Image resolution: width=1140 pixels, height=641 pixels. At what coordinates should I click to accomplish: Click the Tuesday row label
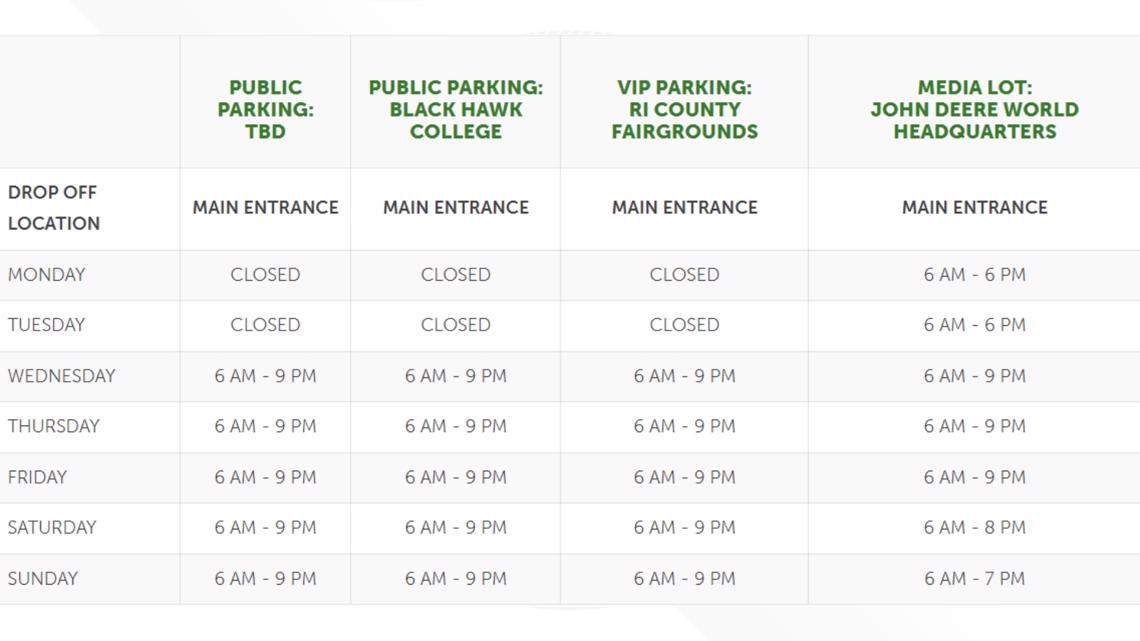tap(47, 325)
